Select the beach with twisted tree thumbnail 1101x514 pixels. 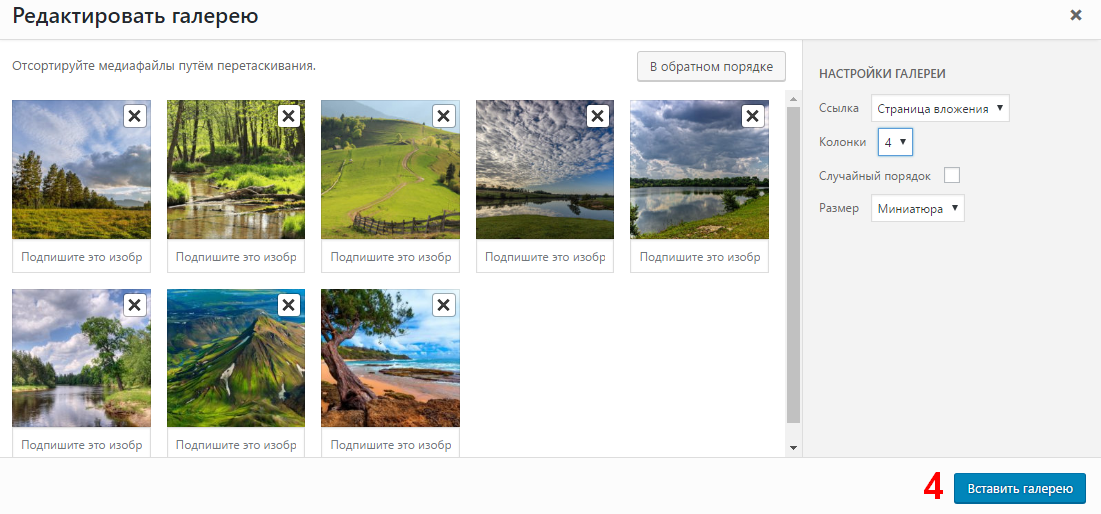pyautogui.click(x=390, y=358)
